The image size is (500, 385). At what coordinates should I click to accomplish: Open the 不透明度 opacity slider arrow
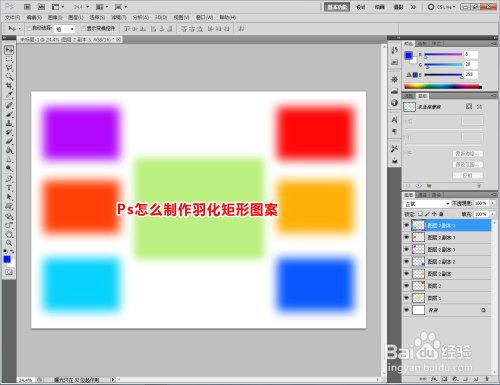coord(493,203)
